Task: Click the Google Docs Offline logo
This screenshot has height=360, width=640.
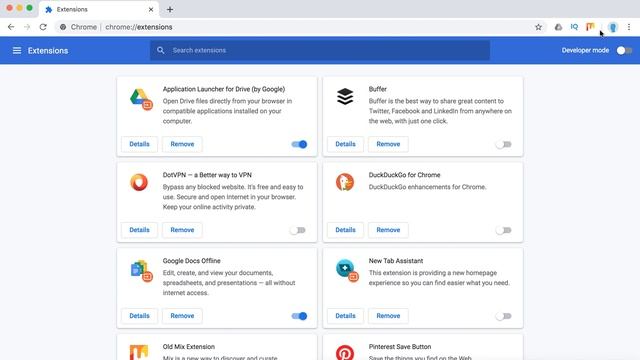Action: click(x=141, y=271)
